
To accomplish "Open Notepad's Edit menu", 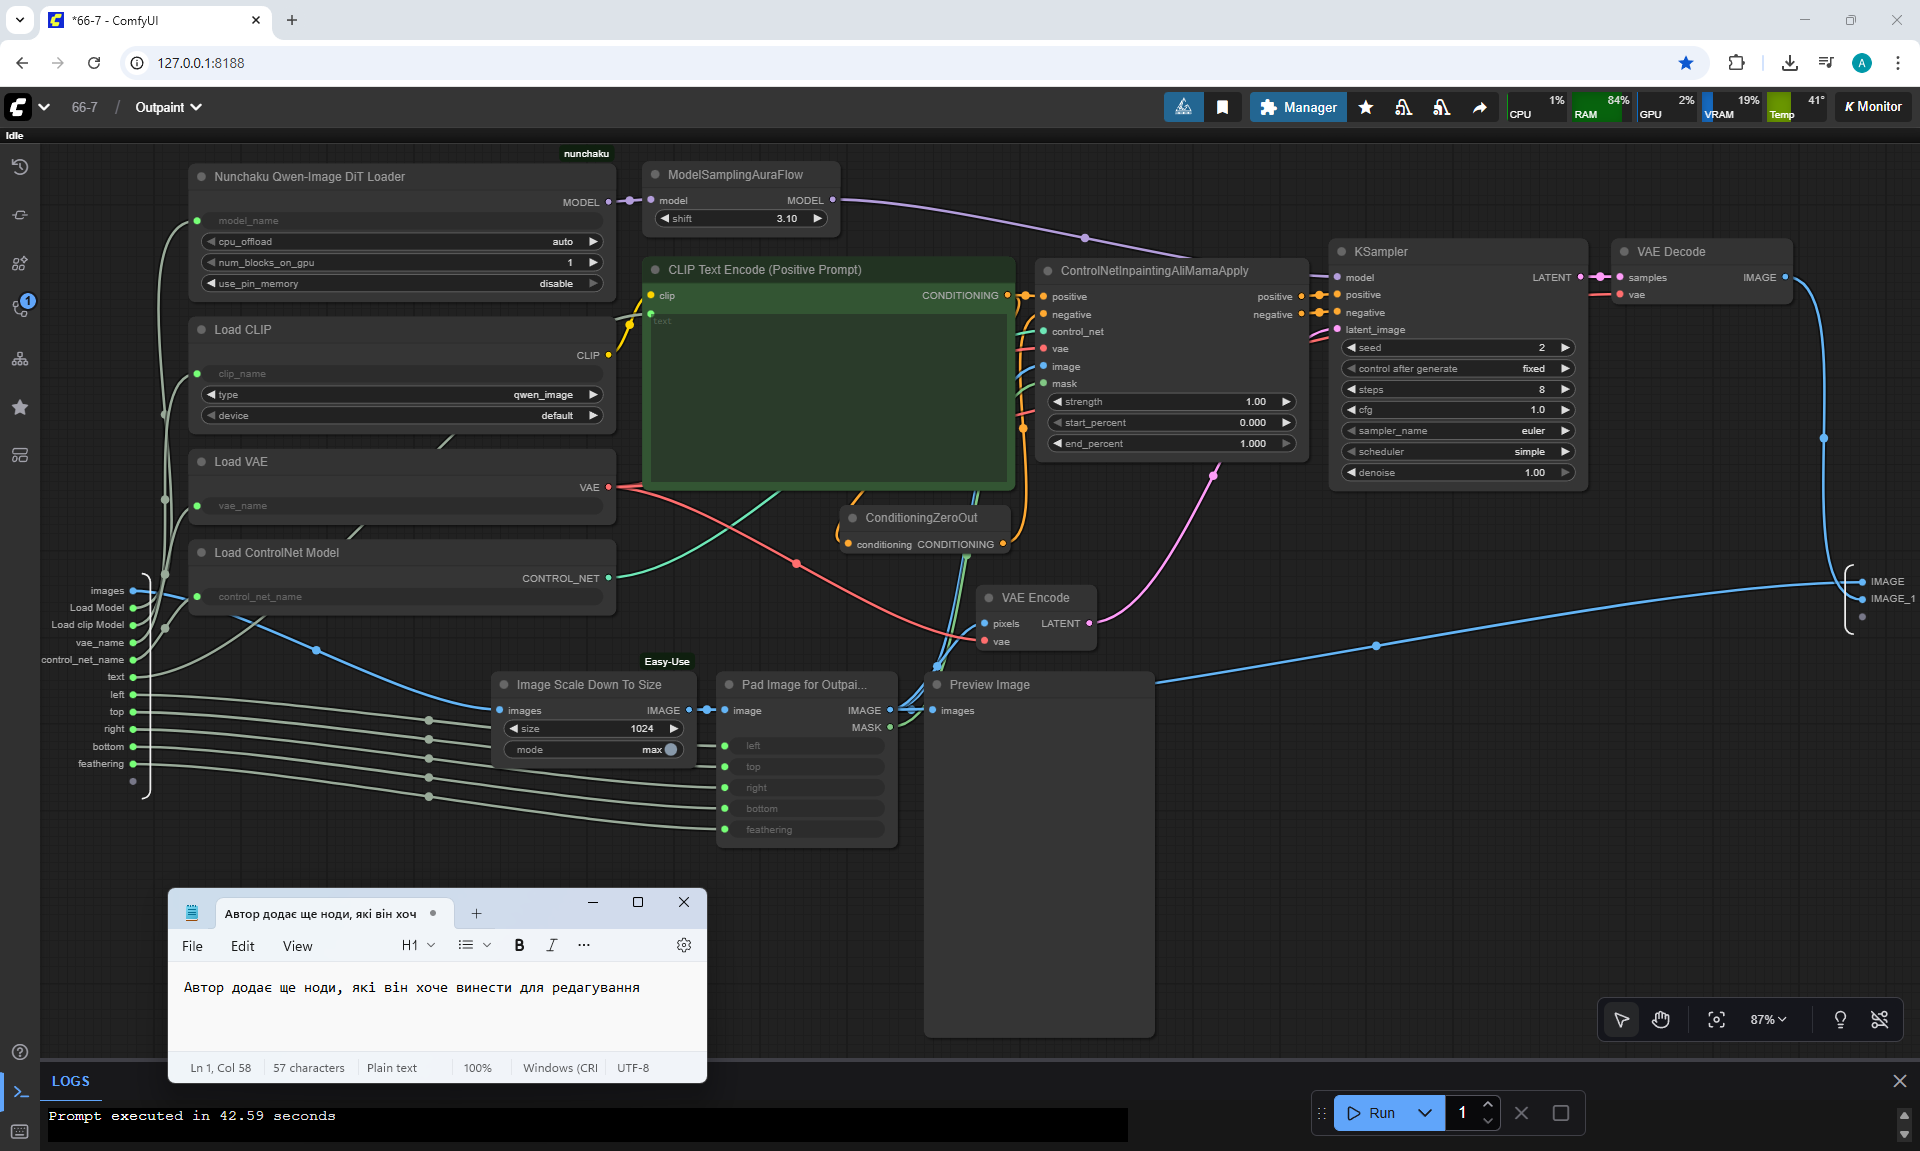I will (x=242, y=946).
